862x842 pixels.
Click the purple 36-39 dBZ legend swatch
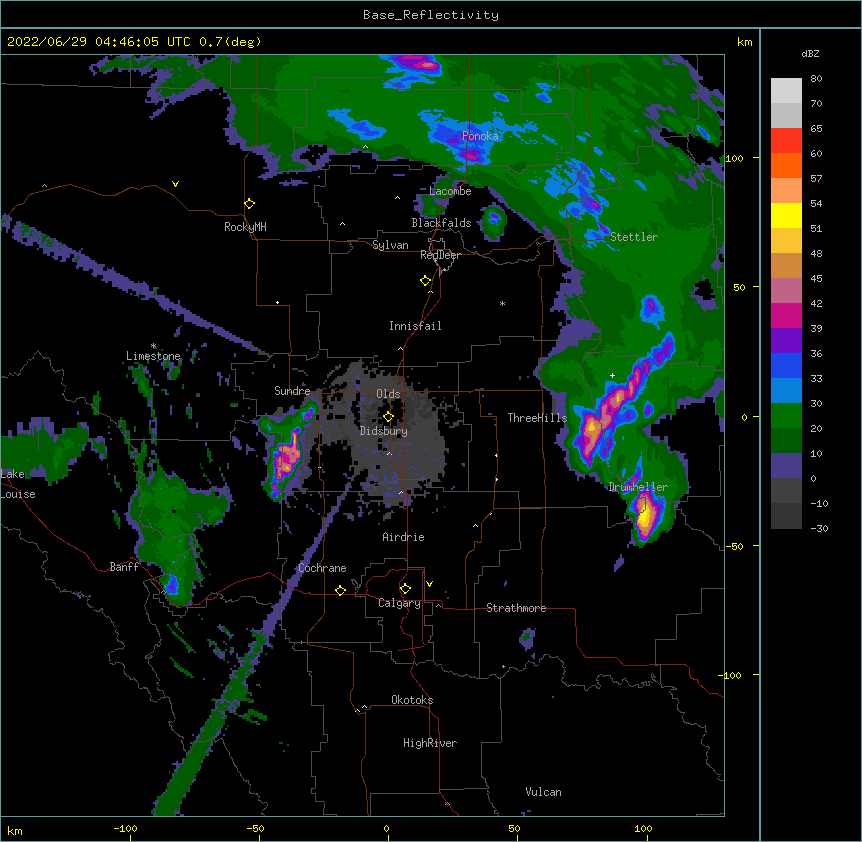pyautogui.click(x=786, y=341)
